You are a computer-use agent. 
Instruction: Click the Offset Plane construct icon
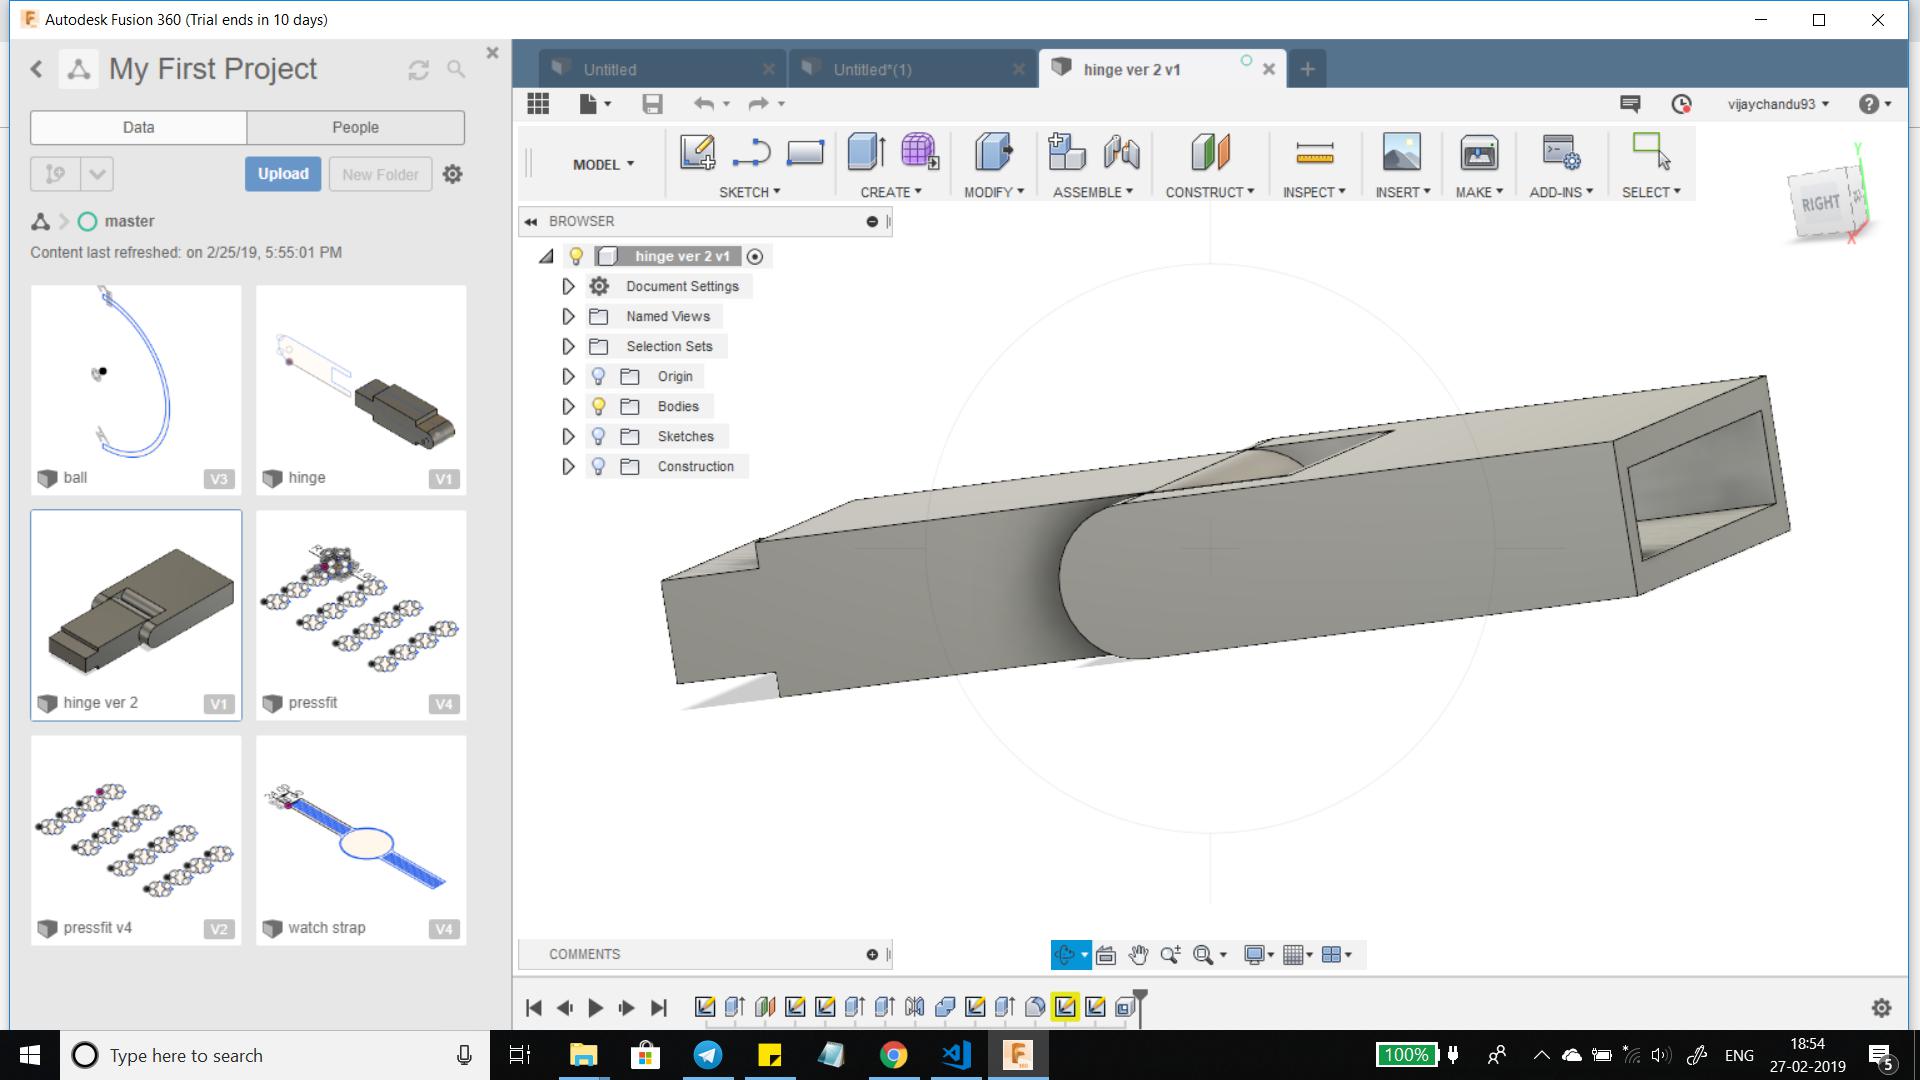tap(1209, 152)
